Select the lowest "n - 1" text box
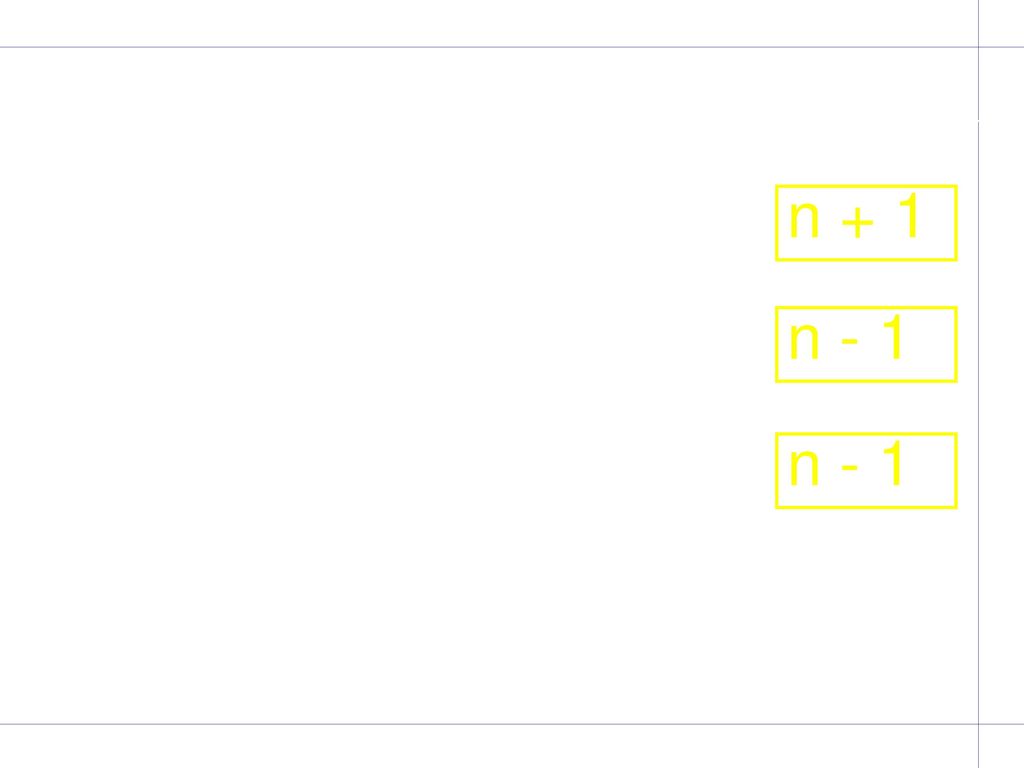Viewport: 1024px width, 768px height. click(866, 470)
